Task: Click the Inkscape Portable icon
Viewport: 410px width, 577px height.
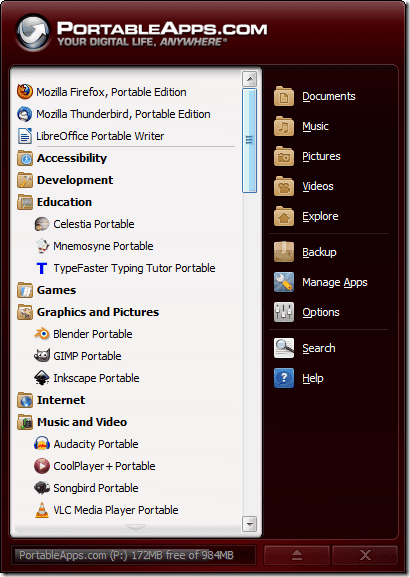Action: (x=42, y=378)
